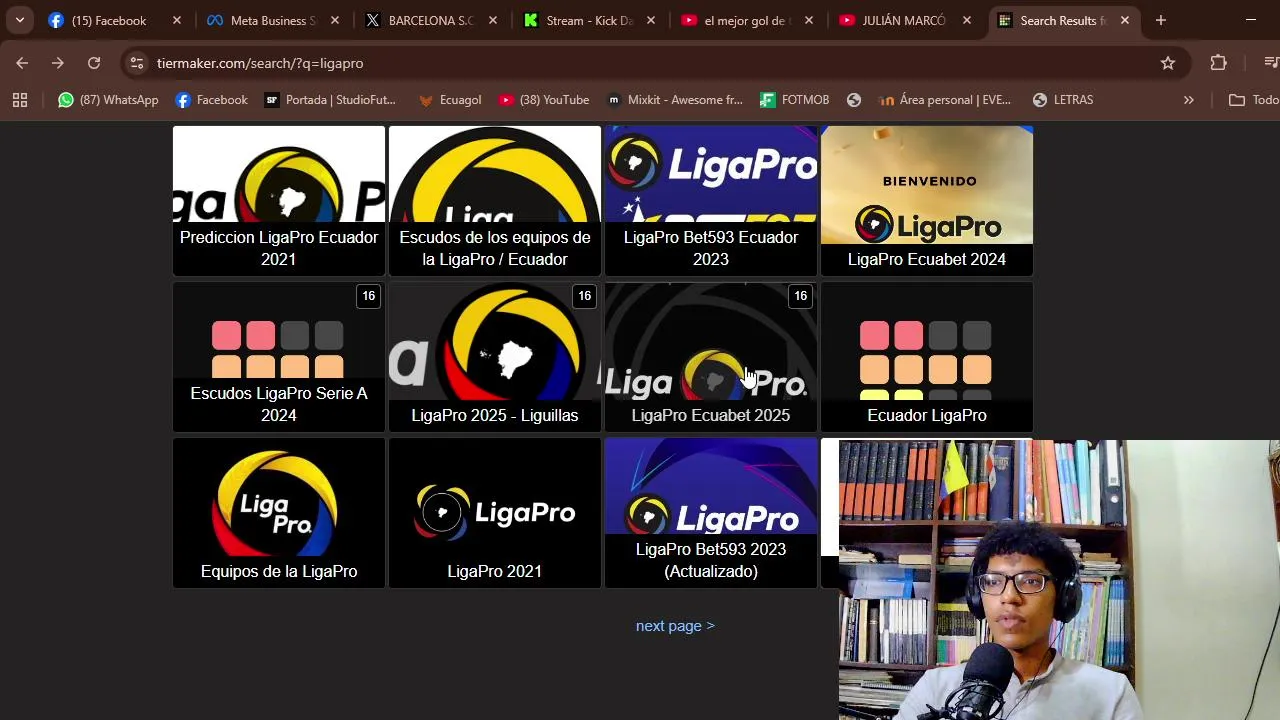The height and width of the screenshot is (720, 1280).
Task: Open Prediccion LigaPro Ecuador 2021 template
Action: pyautogui.click(x=279, y=201)
